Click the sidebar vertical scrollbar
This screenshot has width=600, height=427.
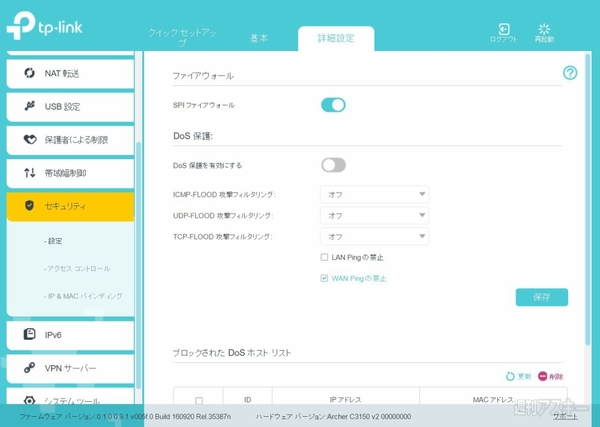(138, 264)
